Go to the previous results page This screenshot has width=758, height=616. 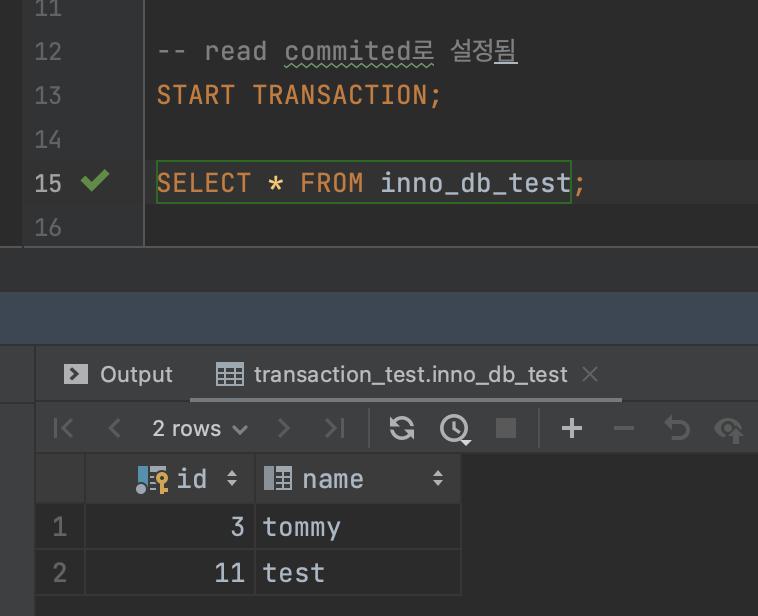click(x=114, y=429)
